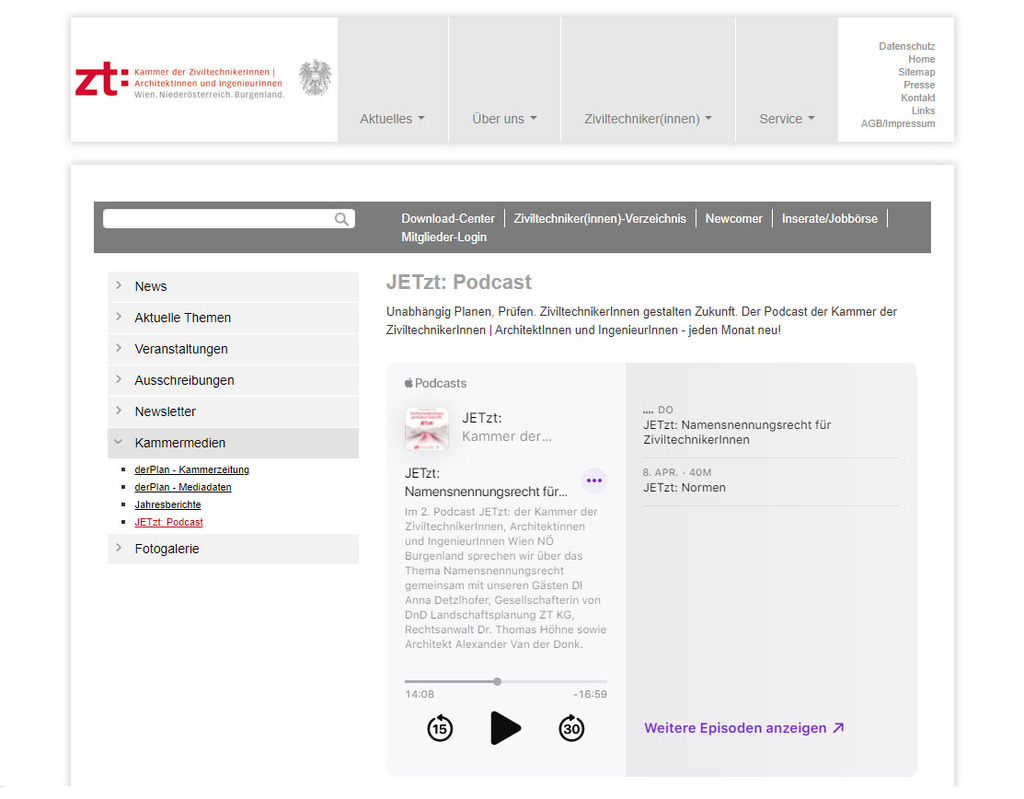Viewport: 1024px width, 799px height.
Task: Open the JETzt: Podcast sidebar link
Action: [168, 523]
